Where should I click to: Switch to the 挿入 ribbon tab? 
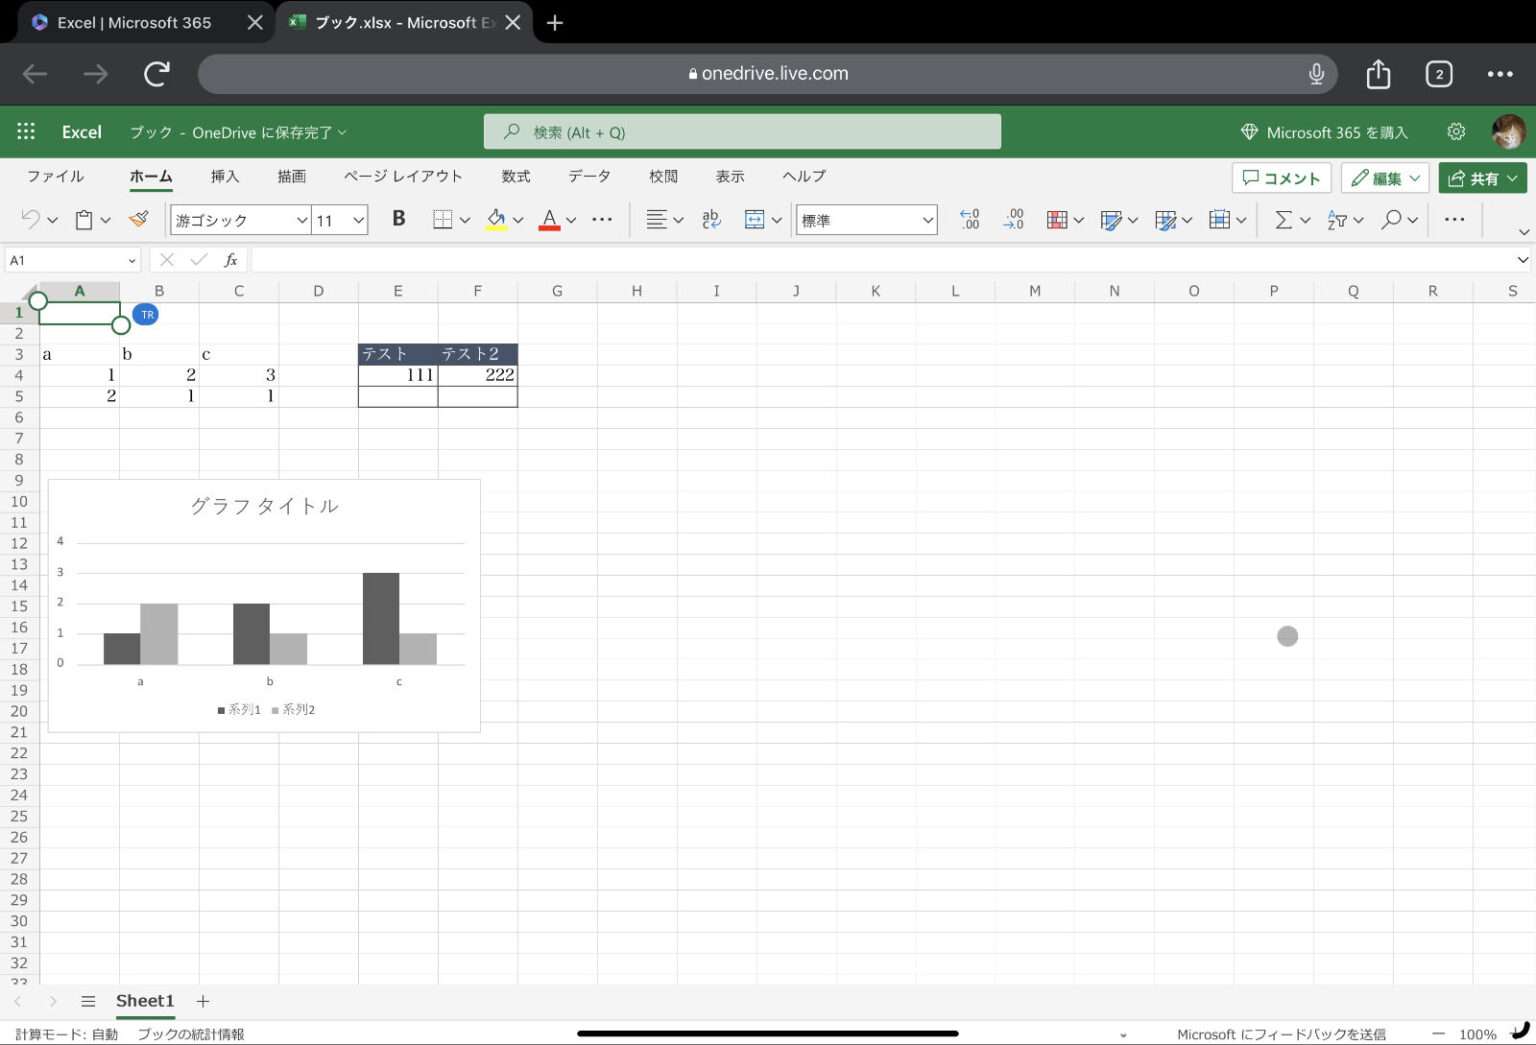click(225, 176)
